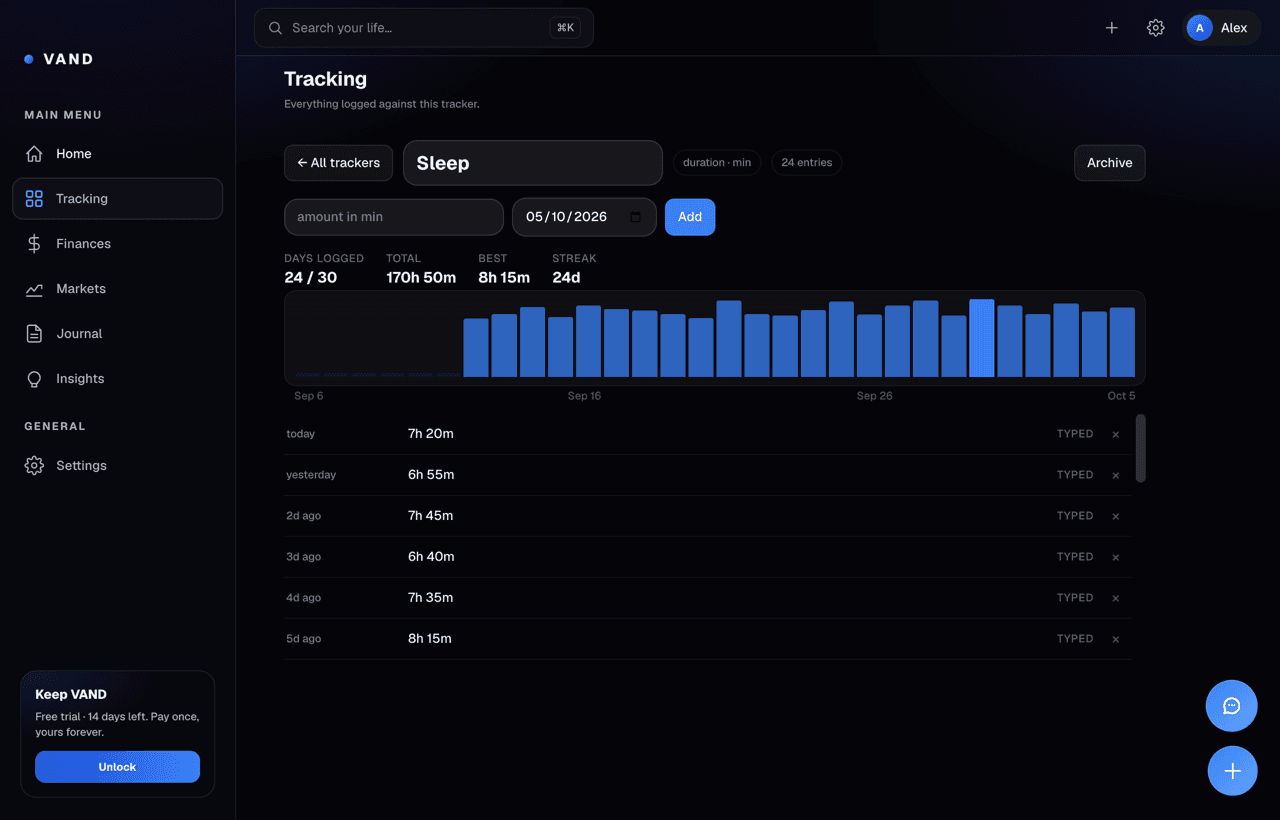Click the 'Search your life' box
The image size is (1280, 820).
coord(424,28)
